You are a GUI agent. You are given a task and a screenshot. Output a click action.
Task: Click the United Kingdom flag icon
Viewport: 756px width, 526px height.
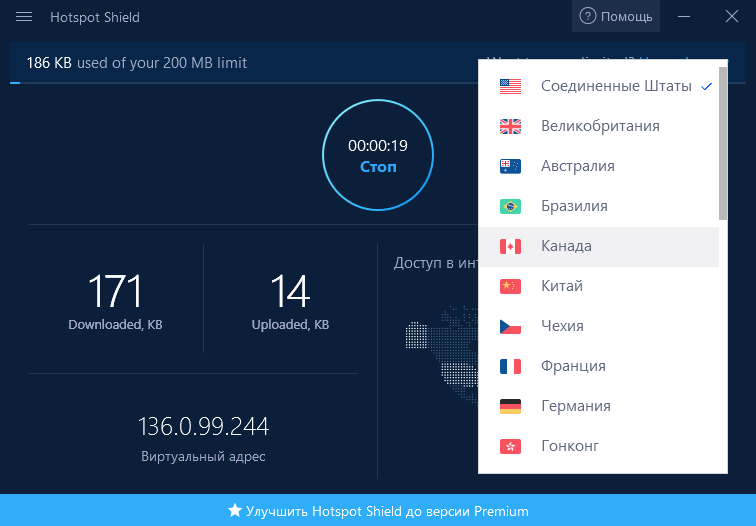[x=510, y=126]
